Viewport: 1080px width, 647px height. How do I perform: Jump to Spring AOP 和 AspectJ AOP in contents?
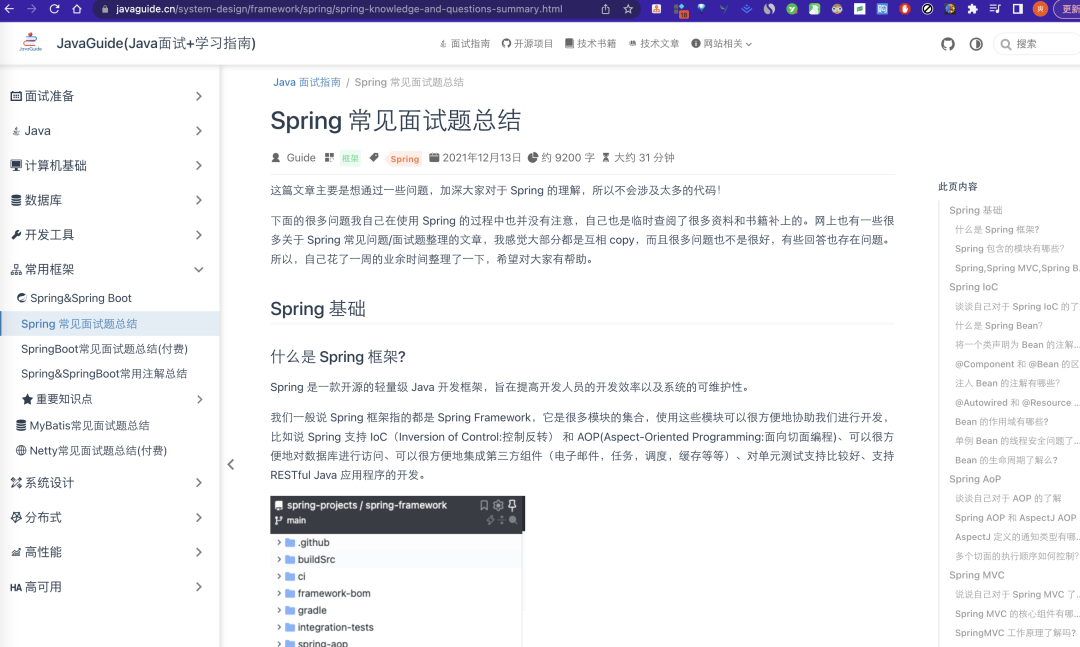tap(1015, 517)
